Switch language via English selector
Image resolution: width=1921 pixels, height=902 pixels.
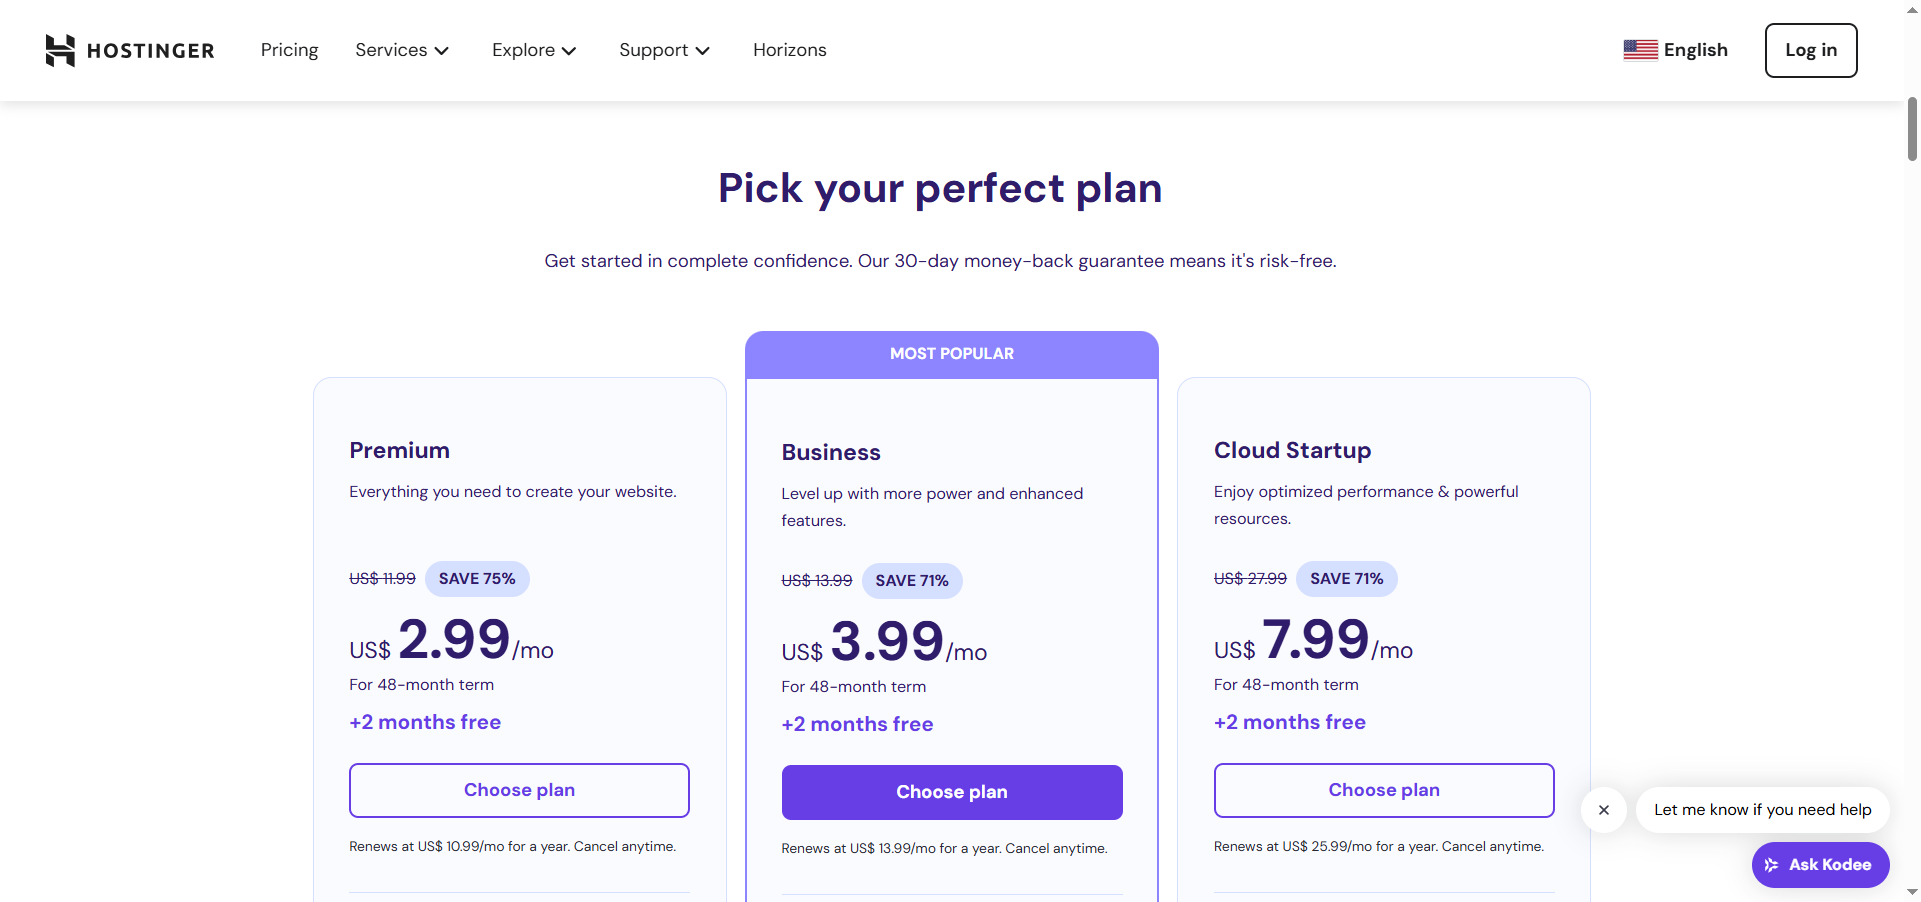pyautogui.click(x=1695, y=50)
